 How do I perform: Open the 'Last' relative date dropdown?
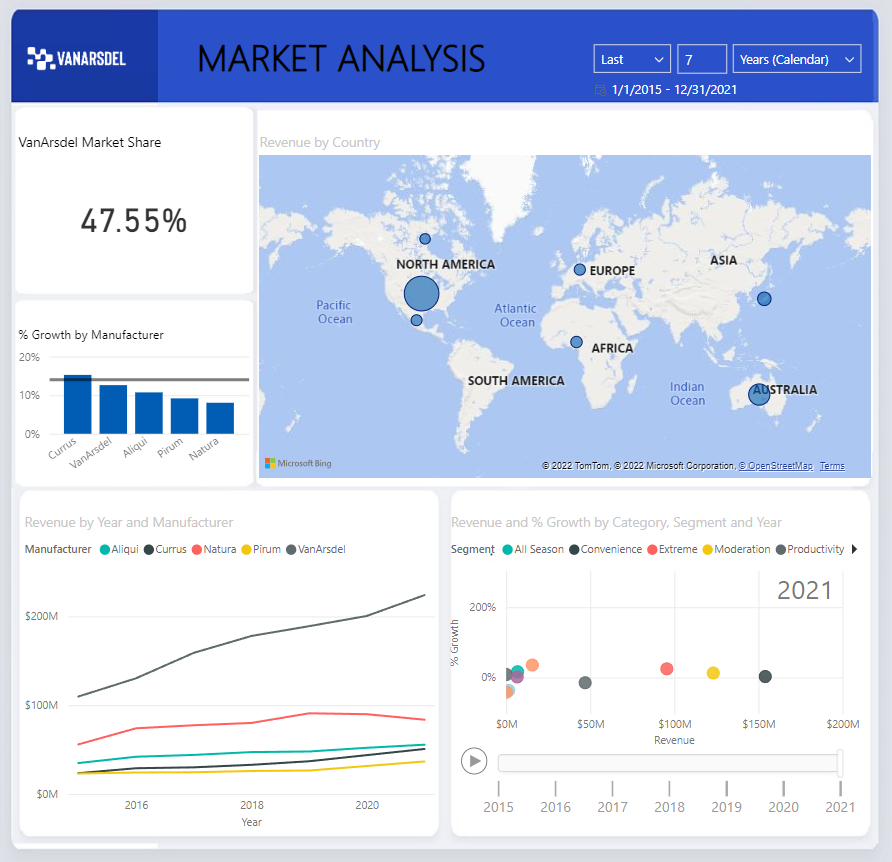point(632,59)
